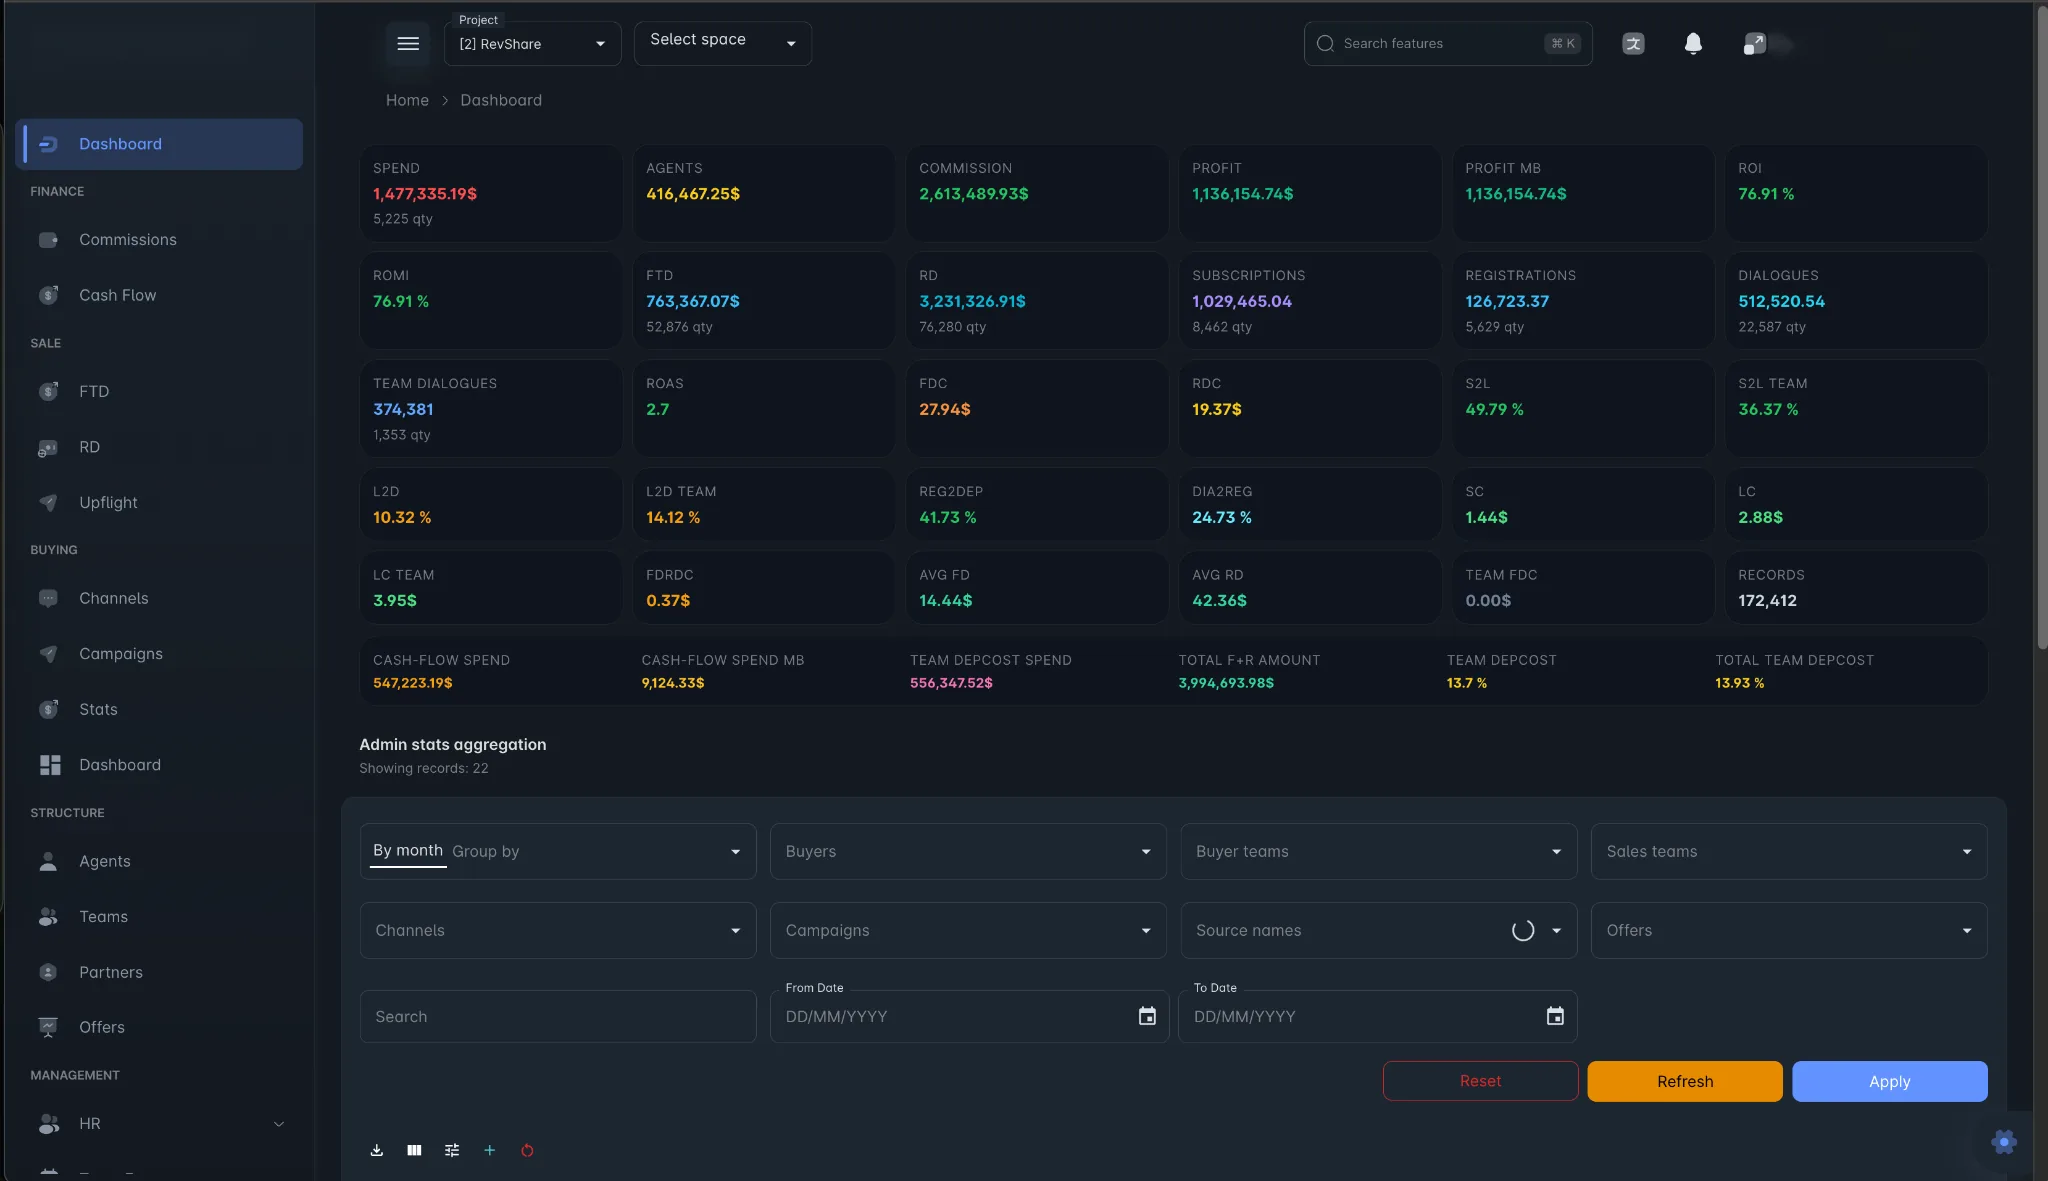Viewport: 2048px width, 1181px height.
Task: Click the Agents sidebar icon
Action: click(x=48, y=861)
